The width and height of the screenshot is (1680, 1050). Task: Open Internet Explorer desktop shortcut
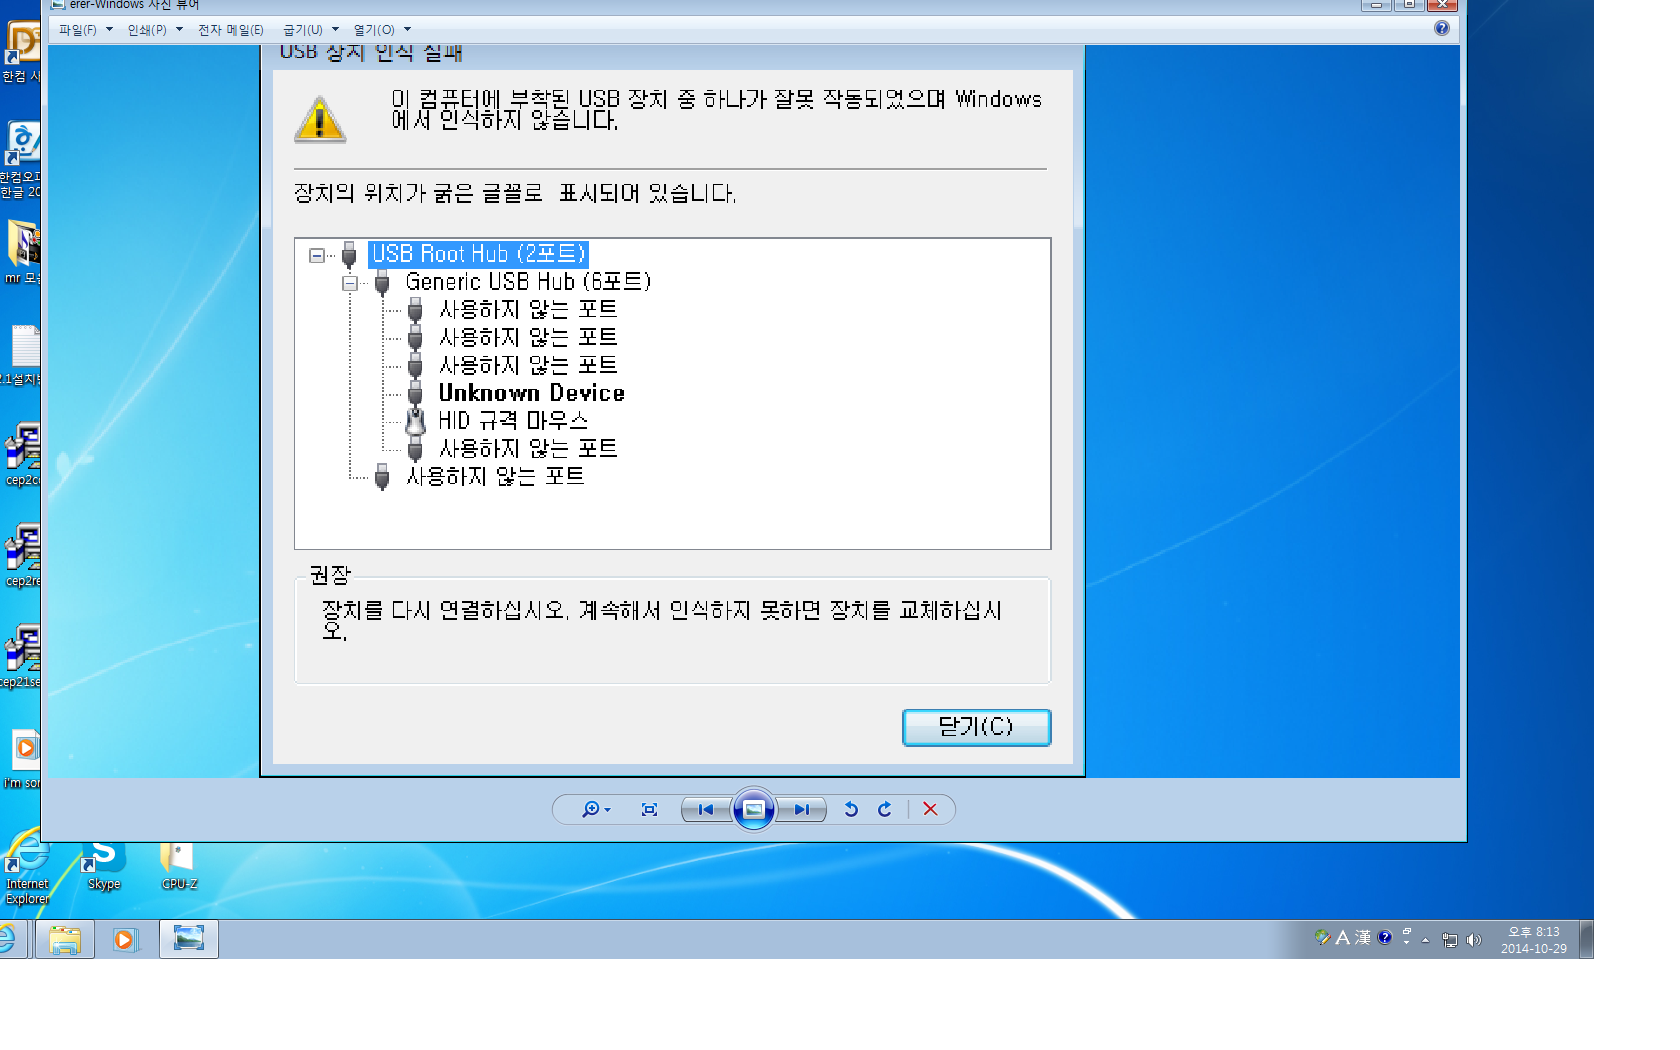27,868
